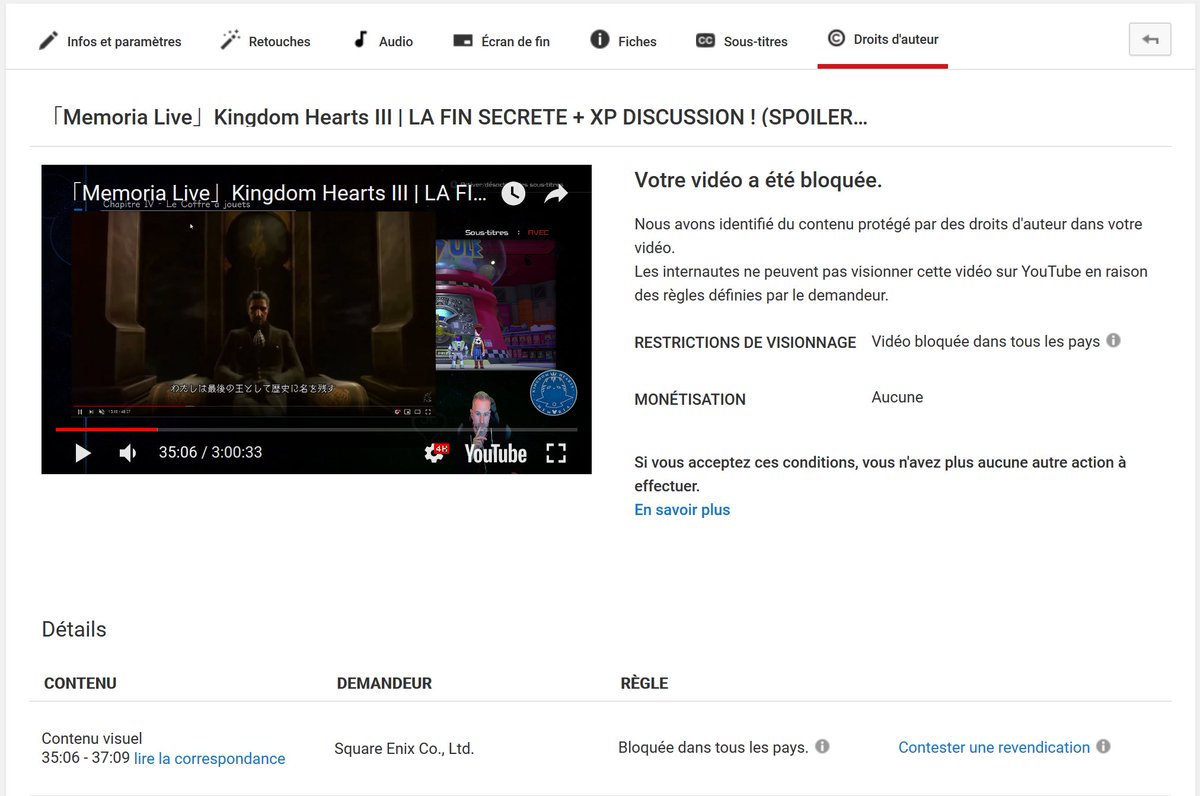Seek on the red video progress bar
Screen dimensions: 1200x796
click(316, 429)
